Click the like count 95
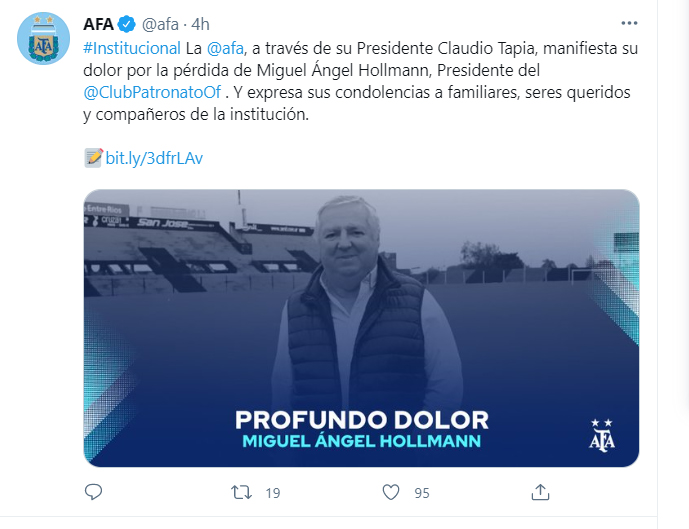This screenshot has height=529, width=689. (x=422, y=493)
